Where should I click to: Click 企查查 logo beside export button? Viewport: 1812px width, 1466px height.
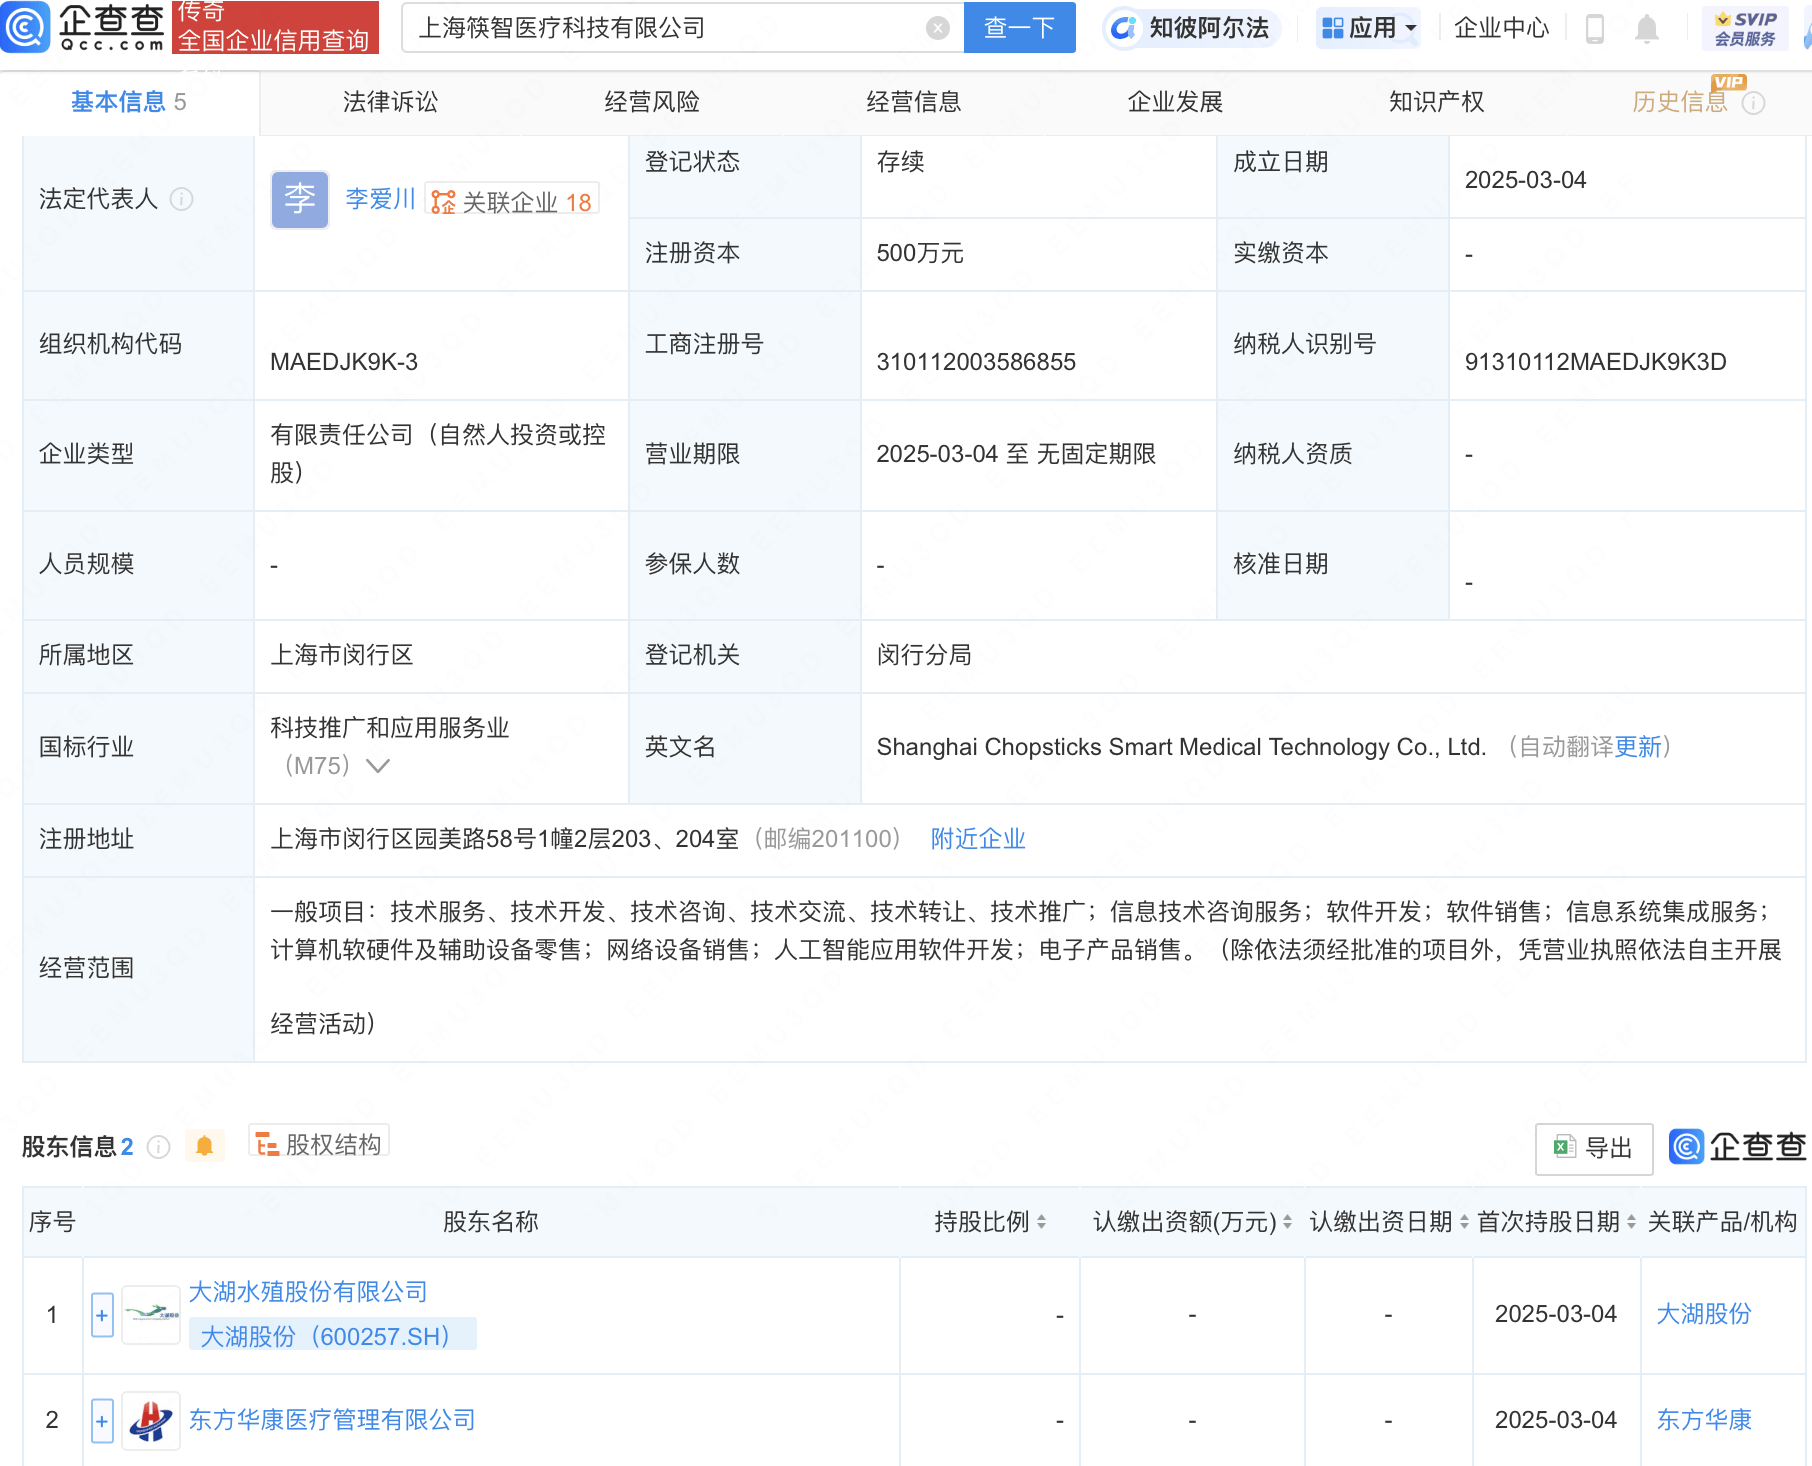pyautogui.click(x=1737, y=1147)
